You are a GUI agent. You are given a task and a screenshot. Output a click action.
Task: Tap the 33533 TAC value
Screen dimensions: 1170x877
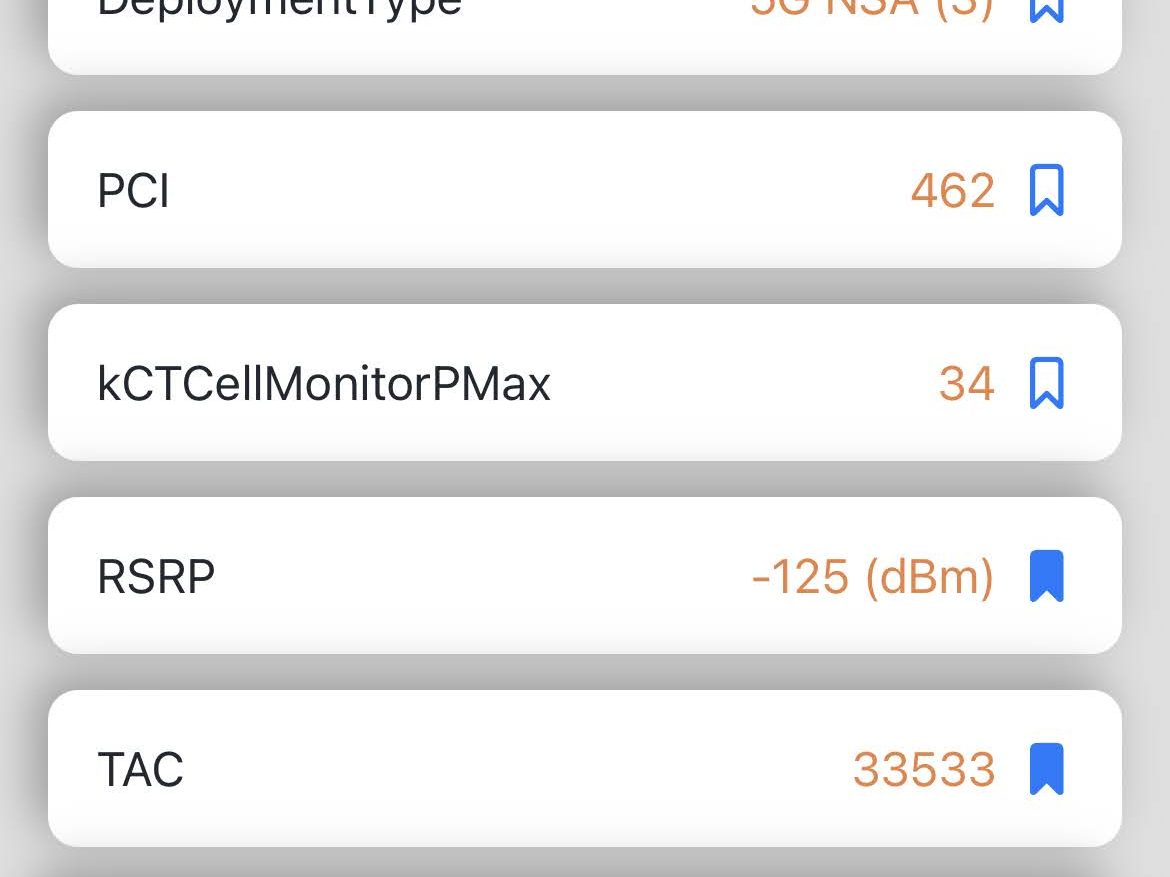click(925, 770)
